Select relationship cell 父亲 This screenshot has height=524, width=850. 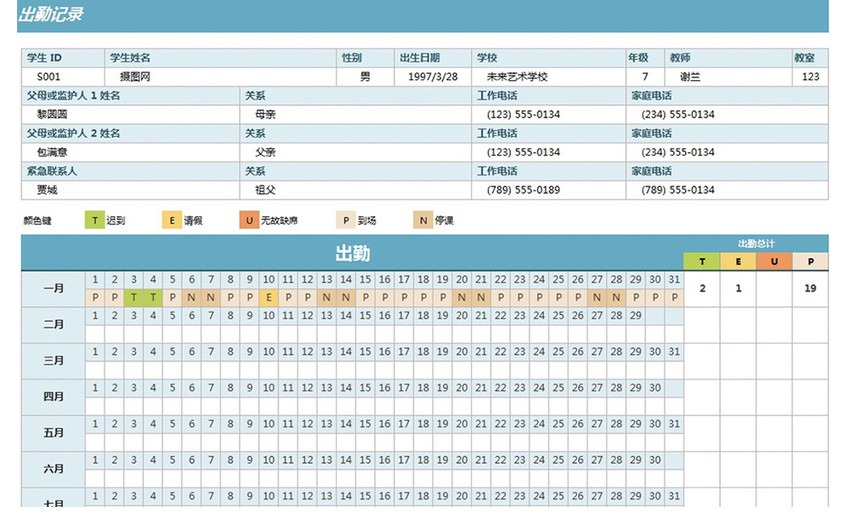(x=356, y=152)
